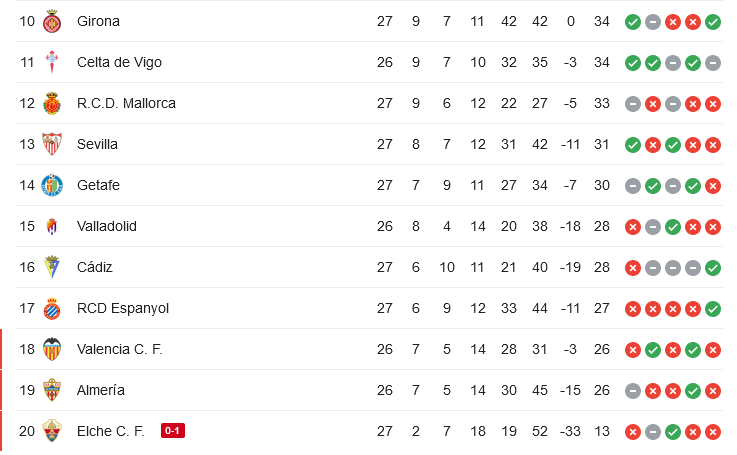Click the Sevilla club crest
This screenshot has width=737, height=455.
(x=52, y=144)
